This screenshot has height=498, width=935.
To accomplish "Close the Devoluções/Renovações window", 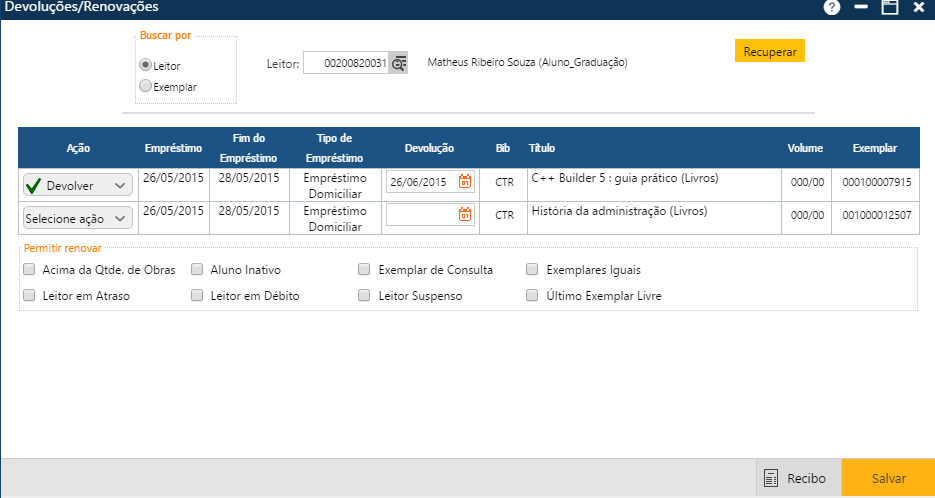I will pyautogui.click(x=919, y=7).
